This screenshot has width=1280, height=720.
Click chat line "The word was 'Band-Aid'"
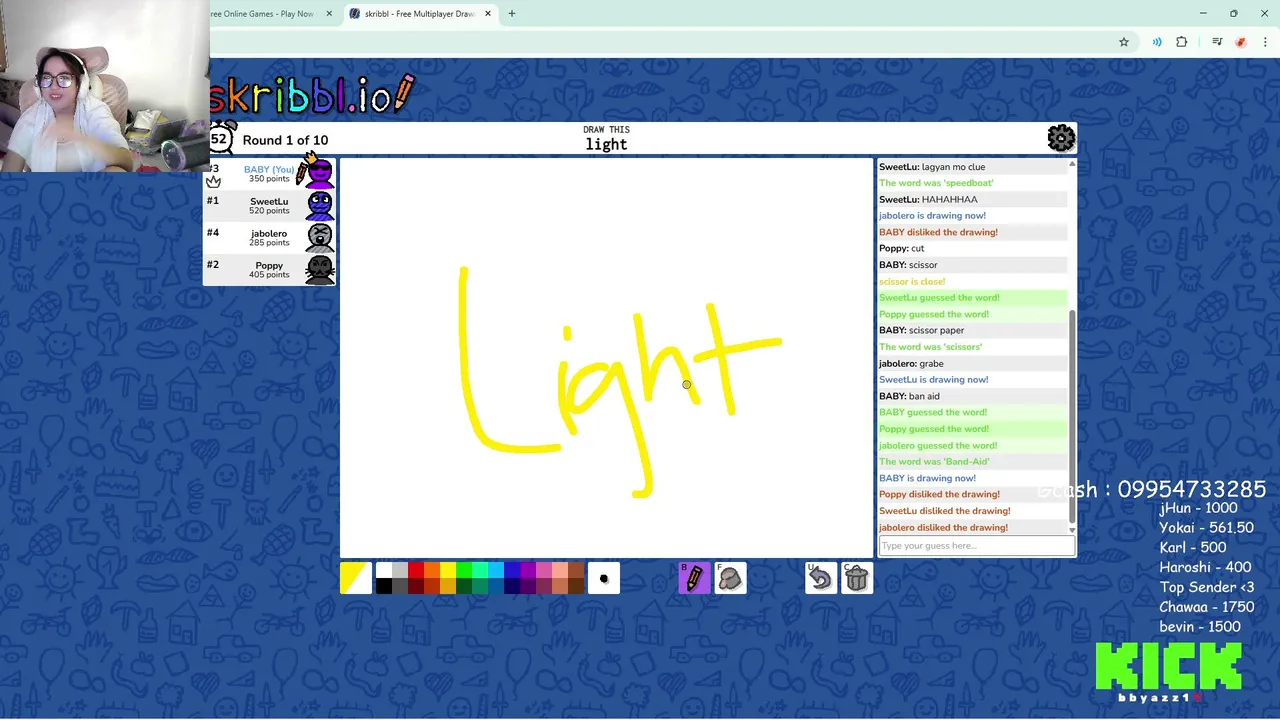(972, 462)
